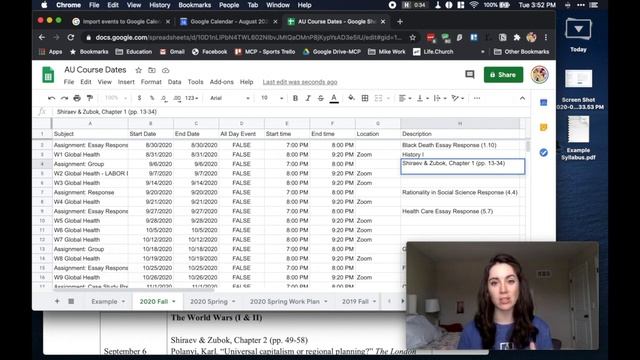
Task: Open the Add-ons menu
Action: pyautogui.click(x=222, y=82)
